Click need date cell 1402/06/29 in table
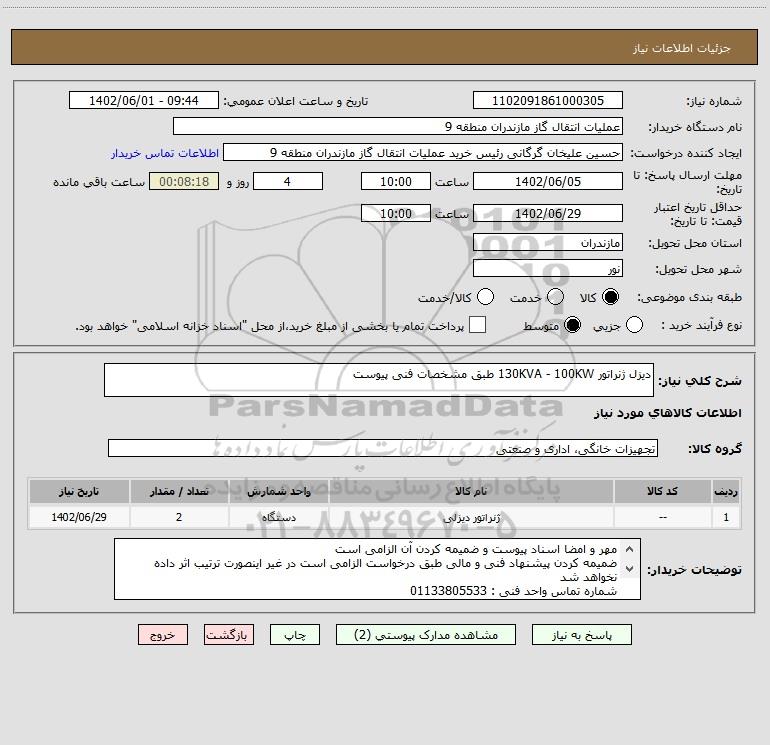 click(79, 517)
